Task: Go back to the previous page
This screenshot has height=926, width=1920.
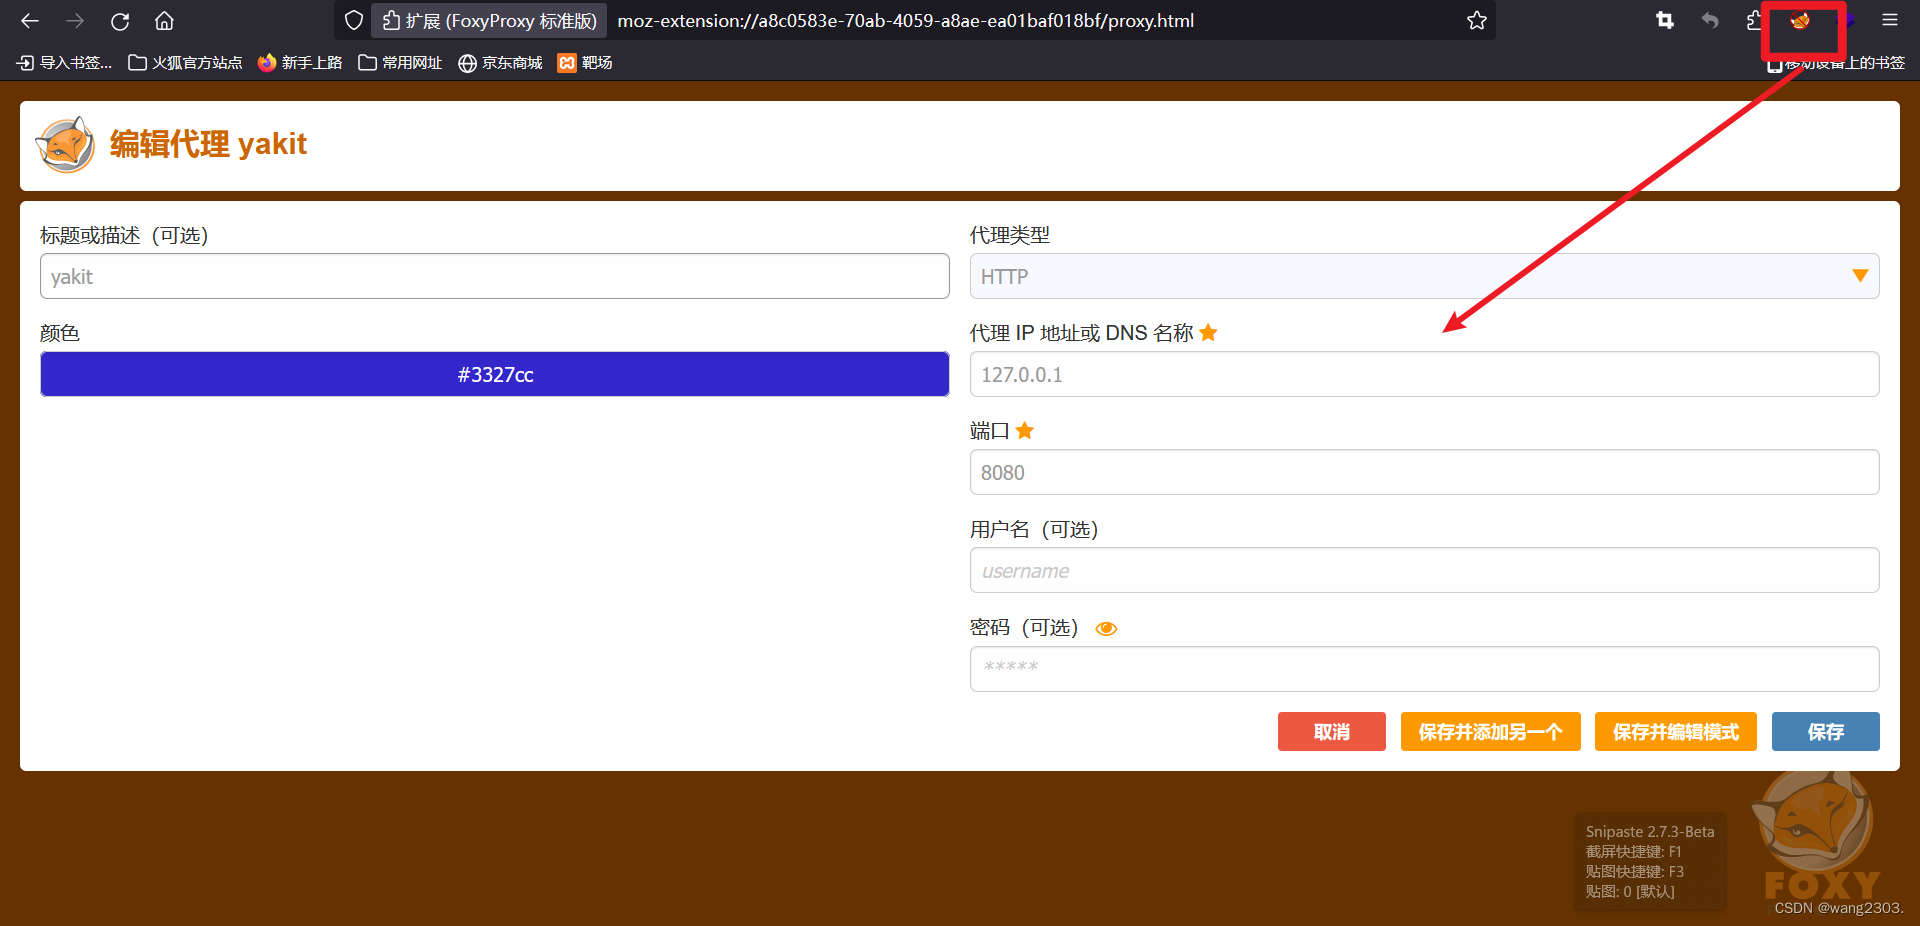Action: tap(30, 20)
